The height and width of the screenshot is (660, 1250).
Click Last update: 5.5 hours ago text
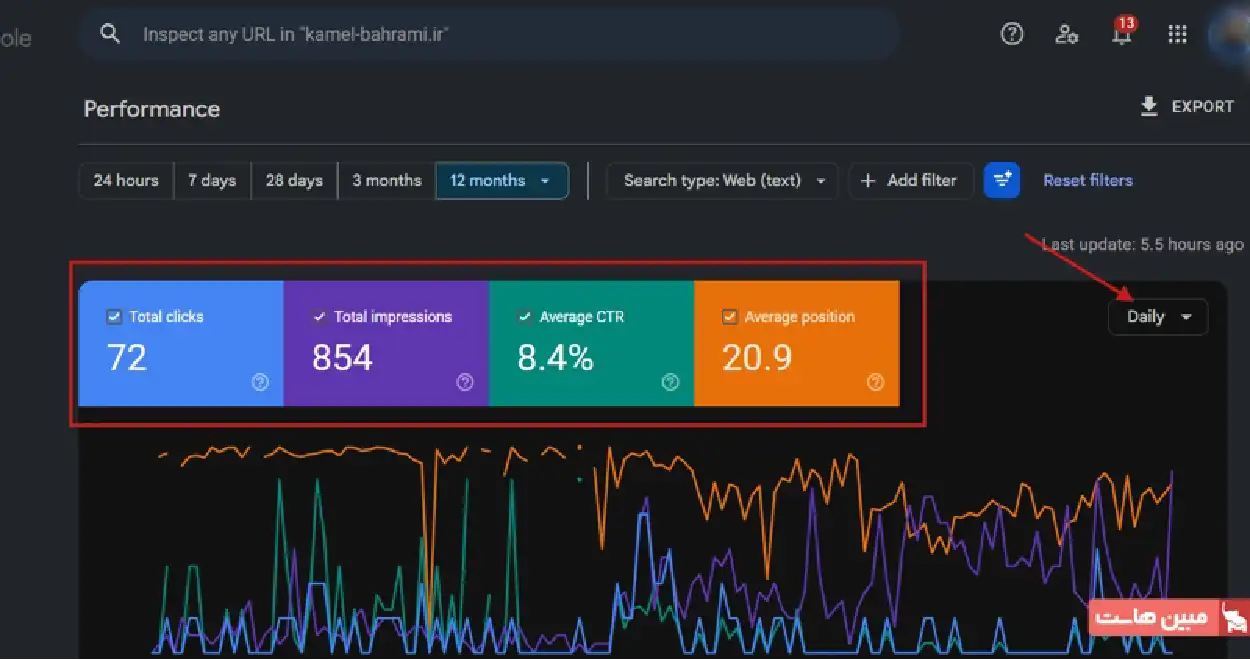(x=1143, y=244)
